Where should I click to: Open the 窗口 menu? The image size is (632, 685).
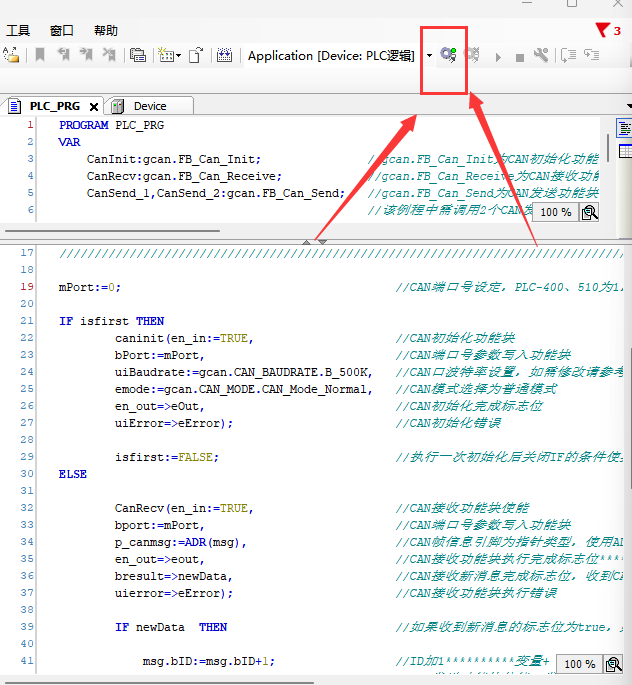point(61,31)
